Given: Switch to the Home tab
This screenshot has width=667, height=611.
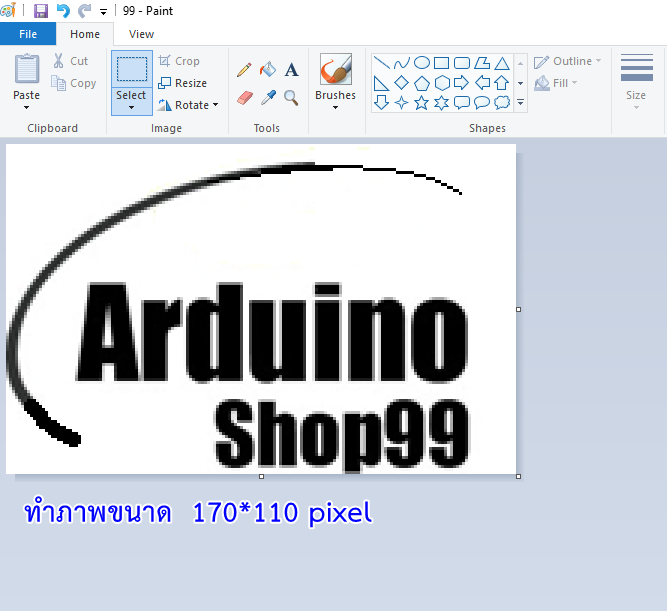Looking at the screenshot, I should (85, 34).
